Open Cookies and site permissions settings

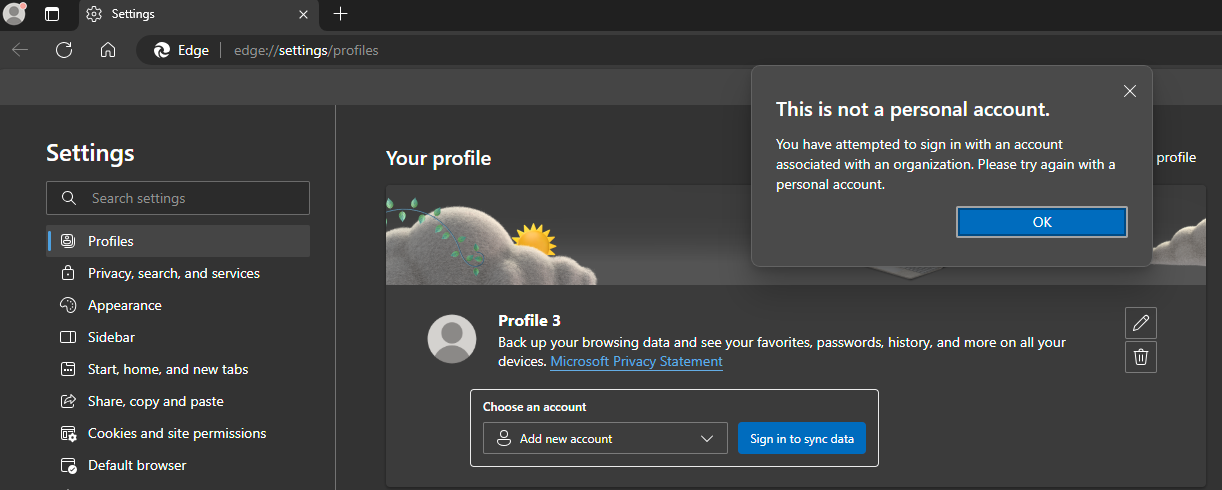(178, 433)
